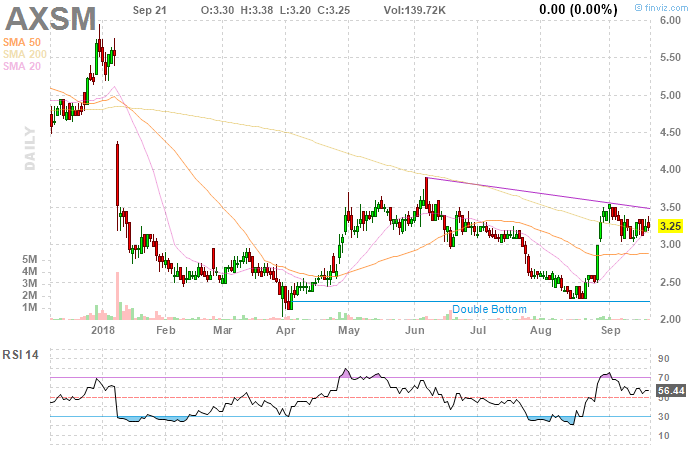Click the Double Bottom pattern label
This screenshot has height=453, width=700.
point(489,309)
